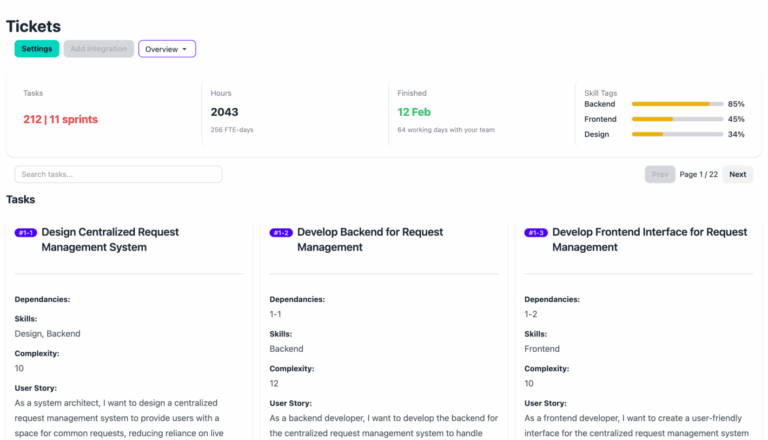The width and height of the screenshot is (768, 440).
Task: Click the Design skill progress bar
Action: [677, 134]
